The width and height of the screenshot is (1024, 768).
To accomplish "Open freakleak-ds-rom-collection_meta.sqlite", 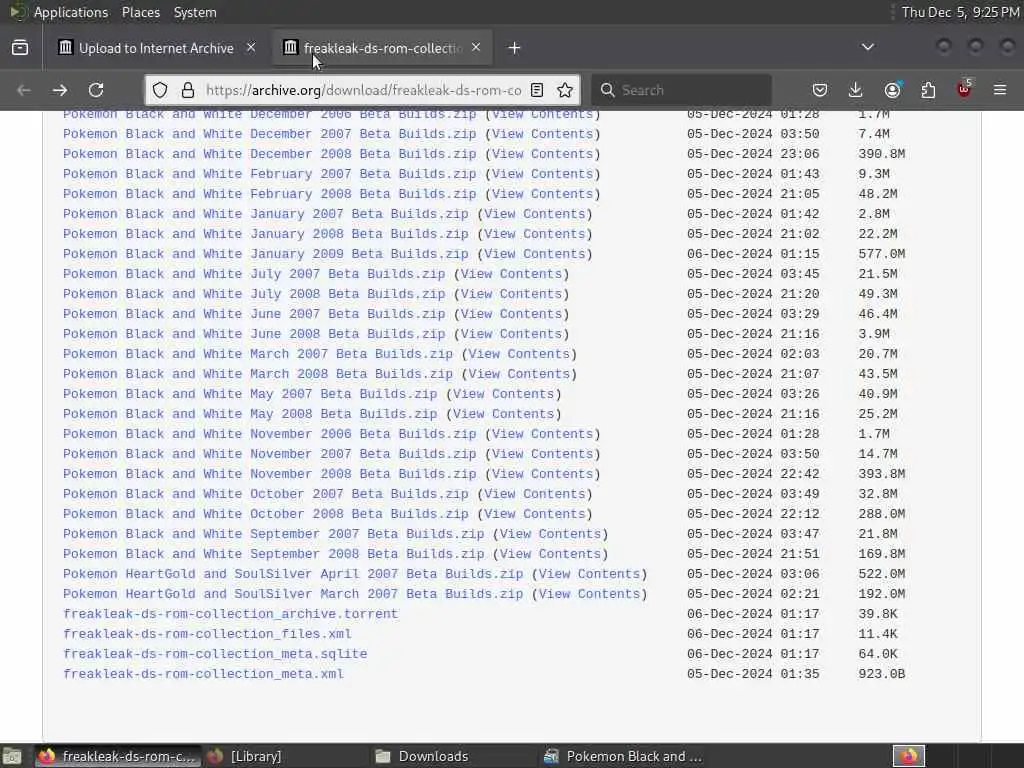I will pos(215,654).
